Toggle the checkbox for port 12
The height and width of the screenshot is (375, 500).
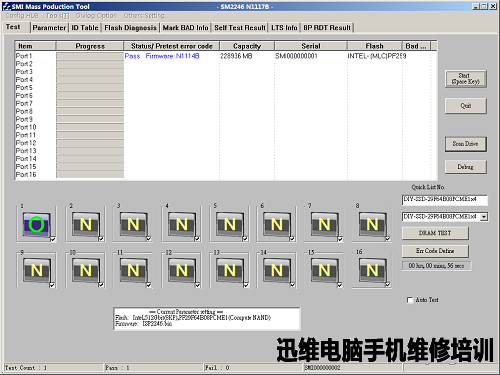pos(197,285)
